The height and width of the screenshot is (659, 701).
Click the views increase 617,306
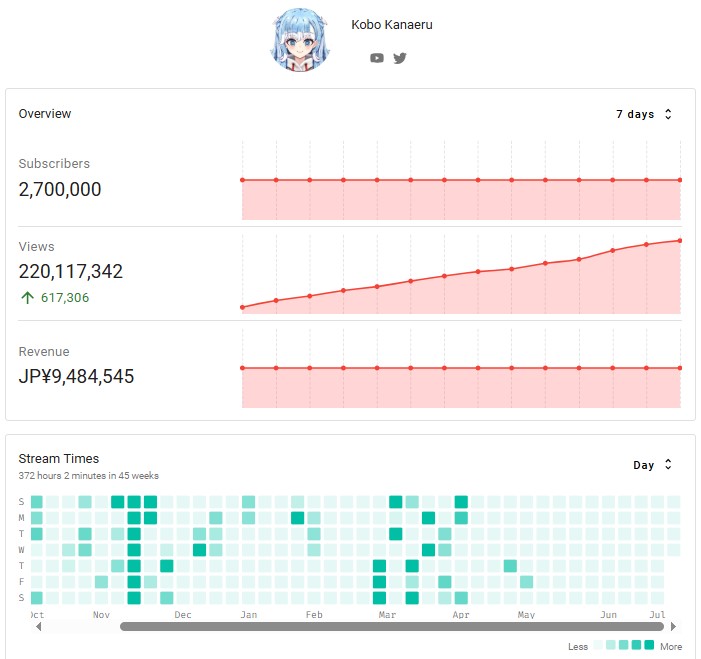[65, 298]
